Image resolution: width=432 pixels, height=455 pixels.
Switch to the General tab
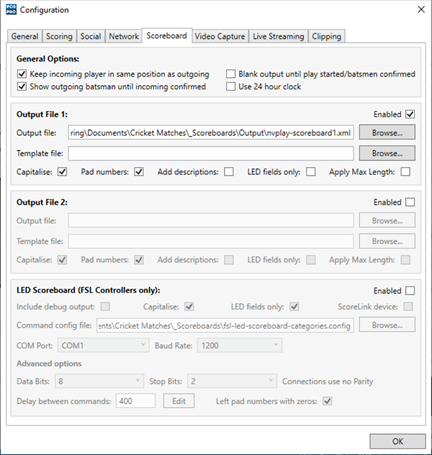click(x=25, y=36)
